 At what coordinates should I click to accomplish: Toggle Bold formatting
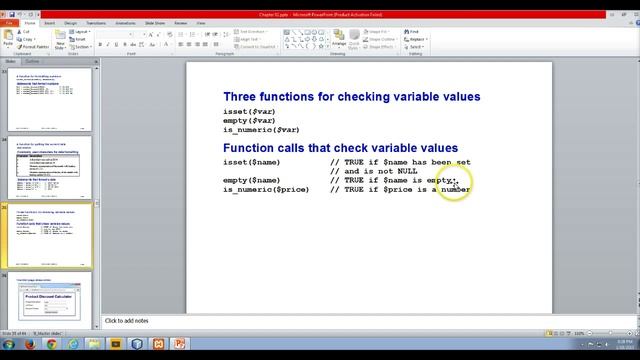pyautogui.click(x=100, y=44)
